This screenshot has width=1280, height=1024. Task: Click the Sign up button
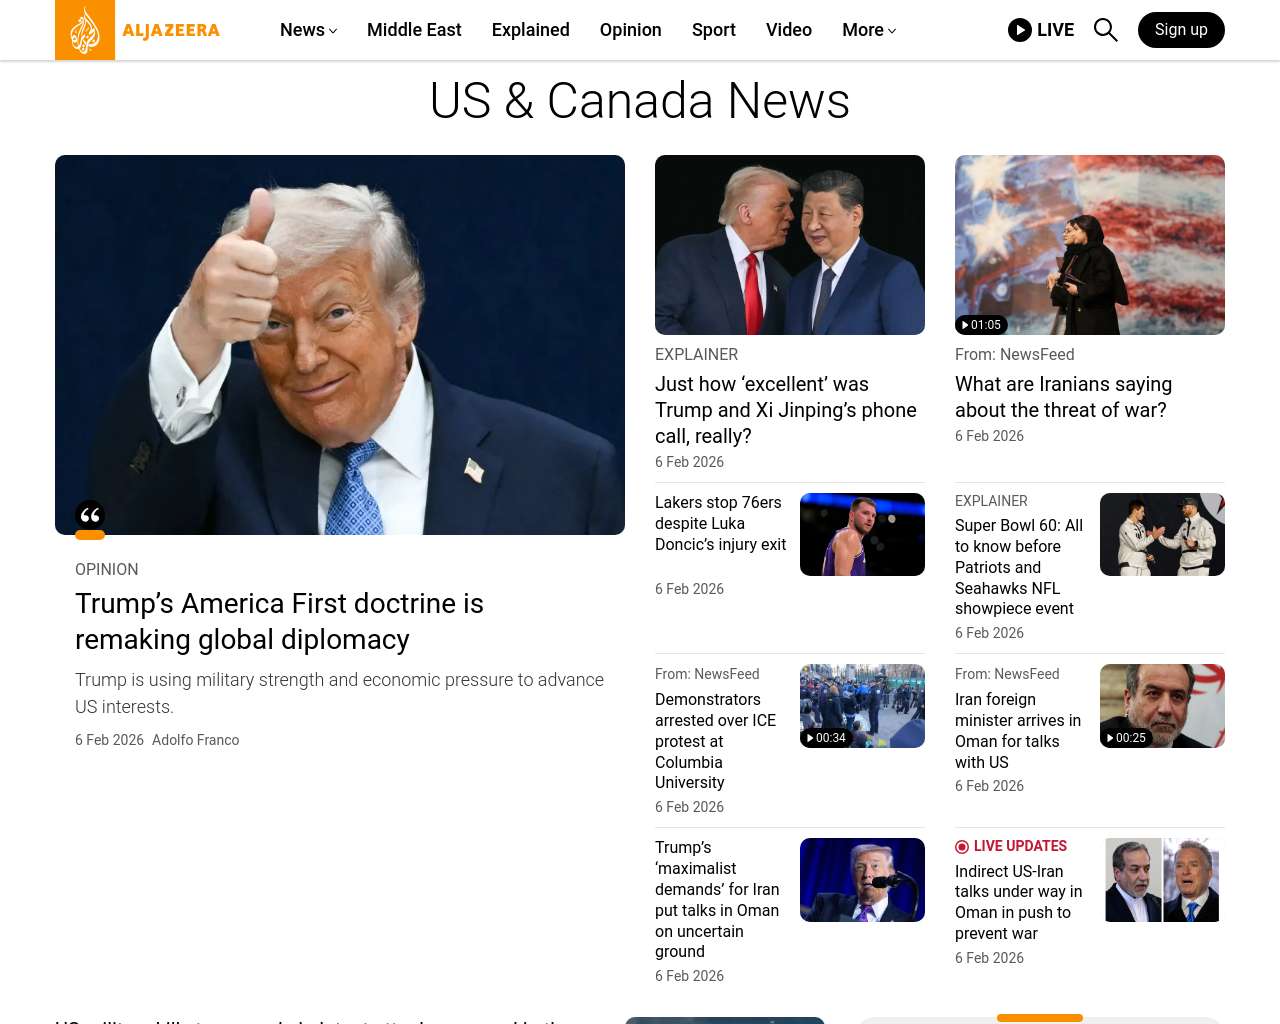1181,30
